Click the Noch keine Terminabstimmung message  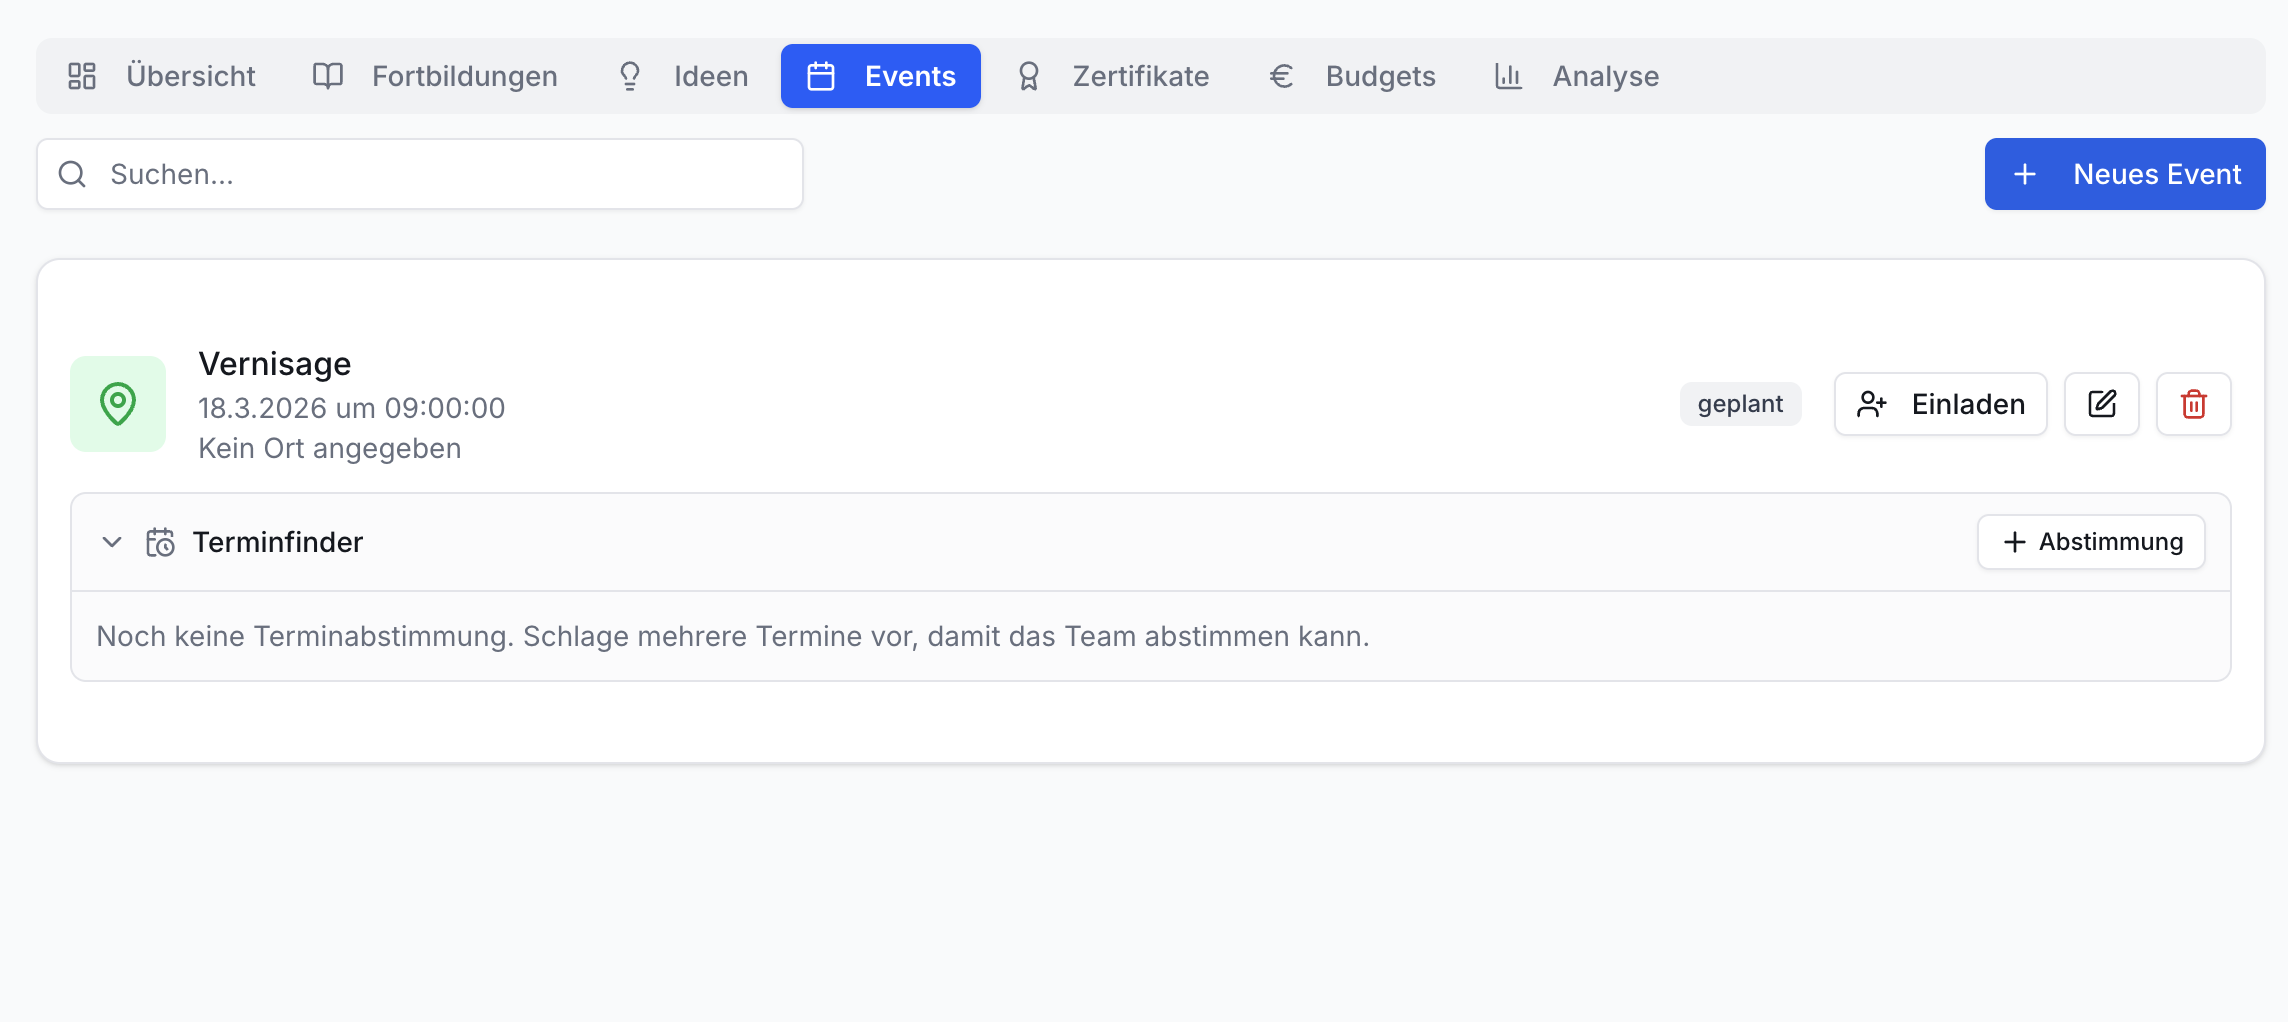733,636
